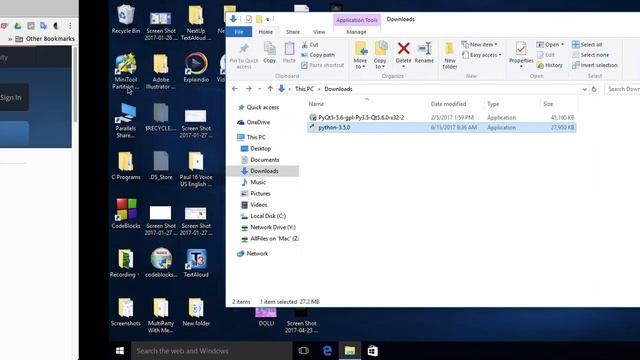Select the Screenshots desktop folder
The image size is (640, 360).
coord(126,312)
